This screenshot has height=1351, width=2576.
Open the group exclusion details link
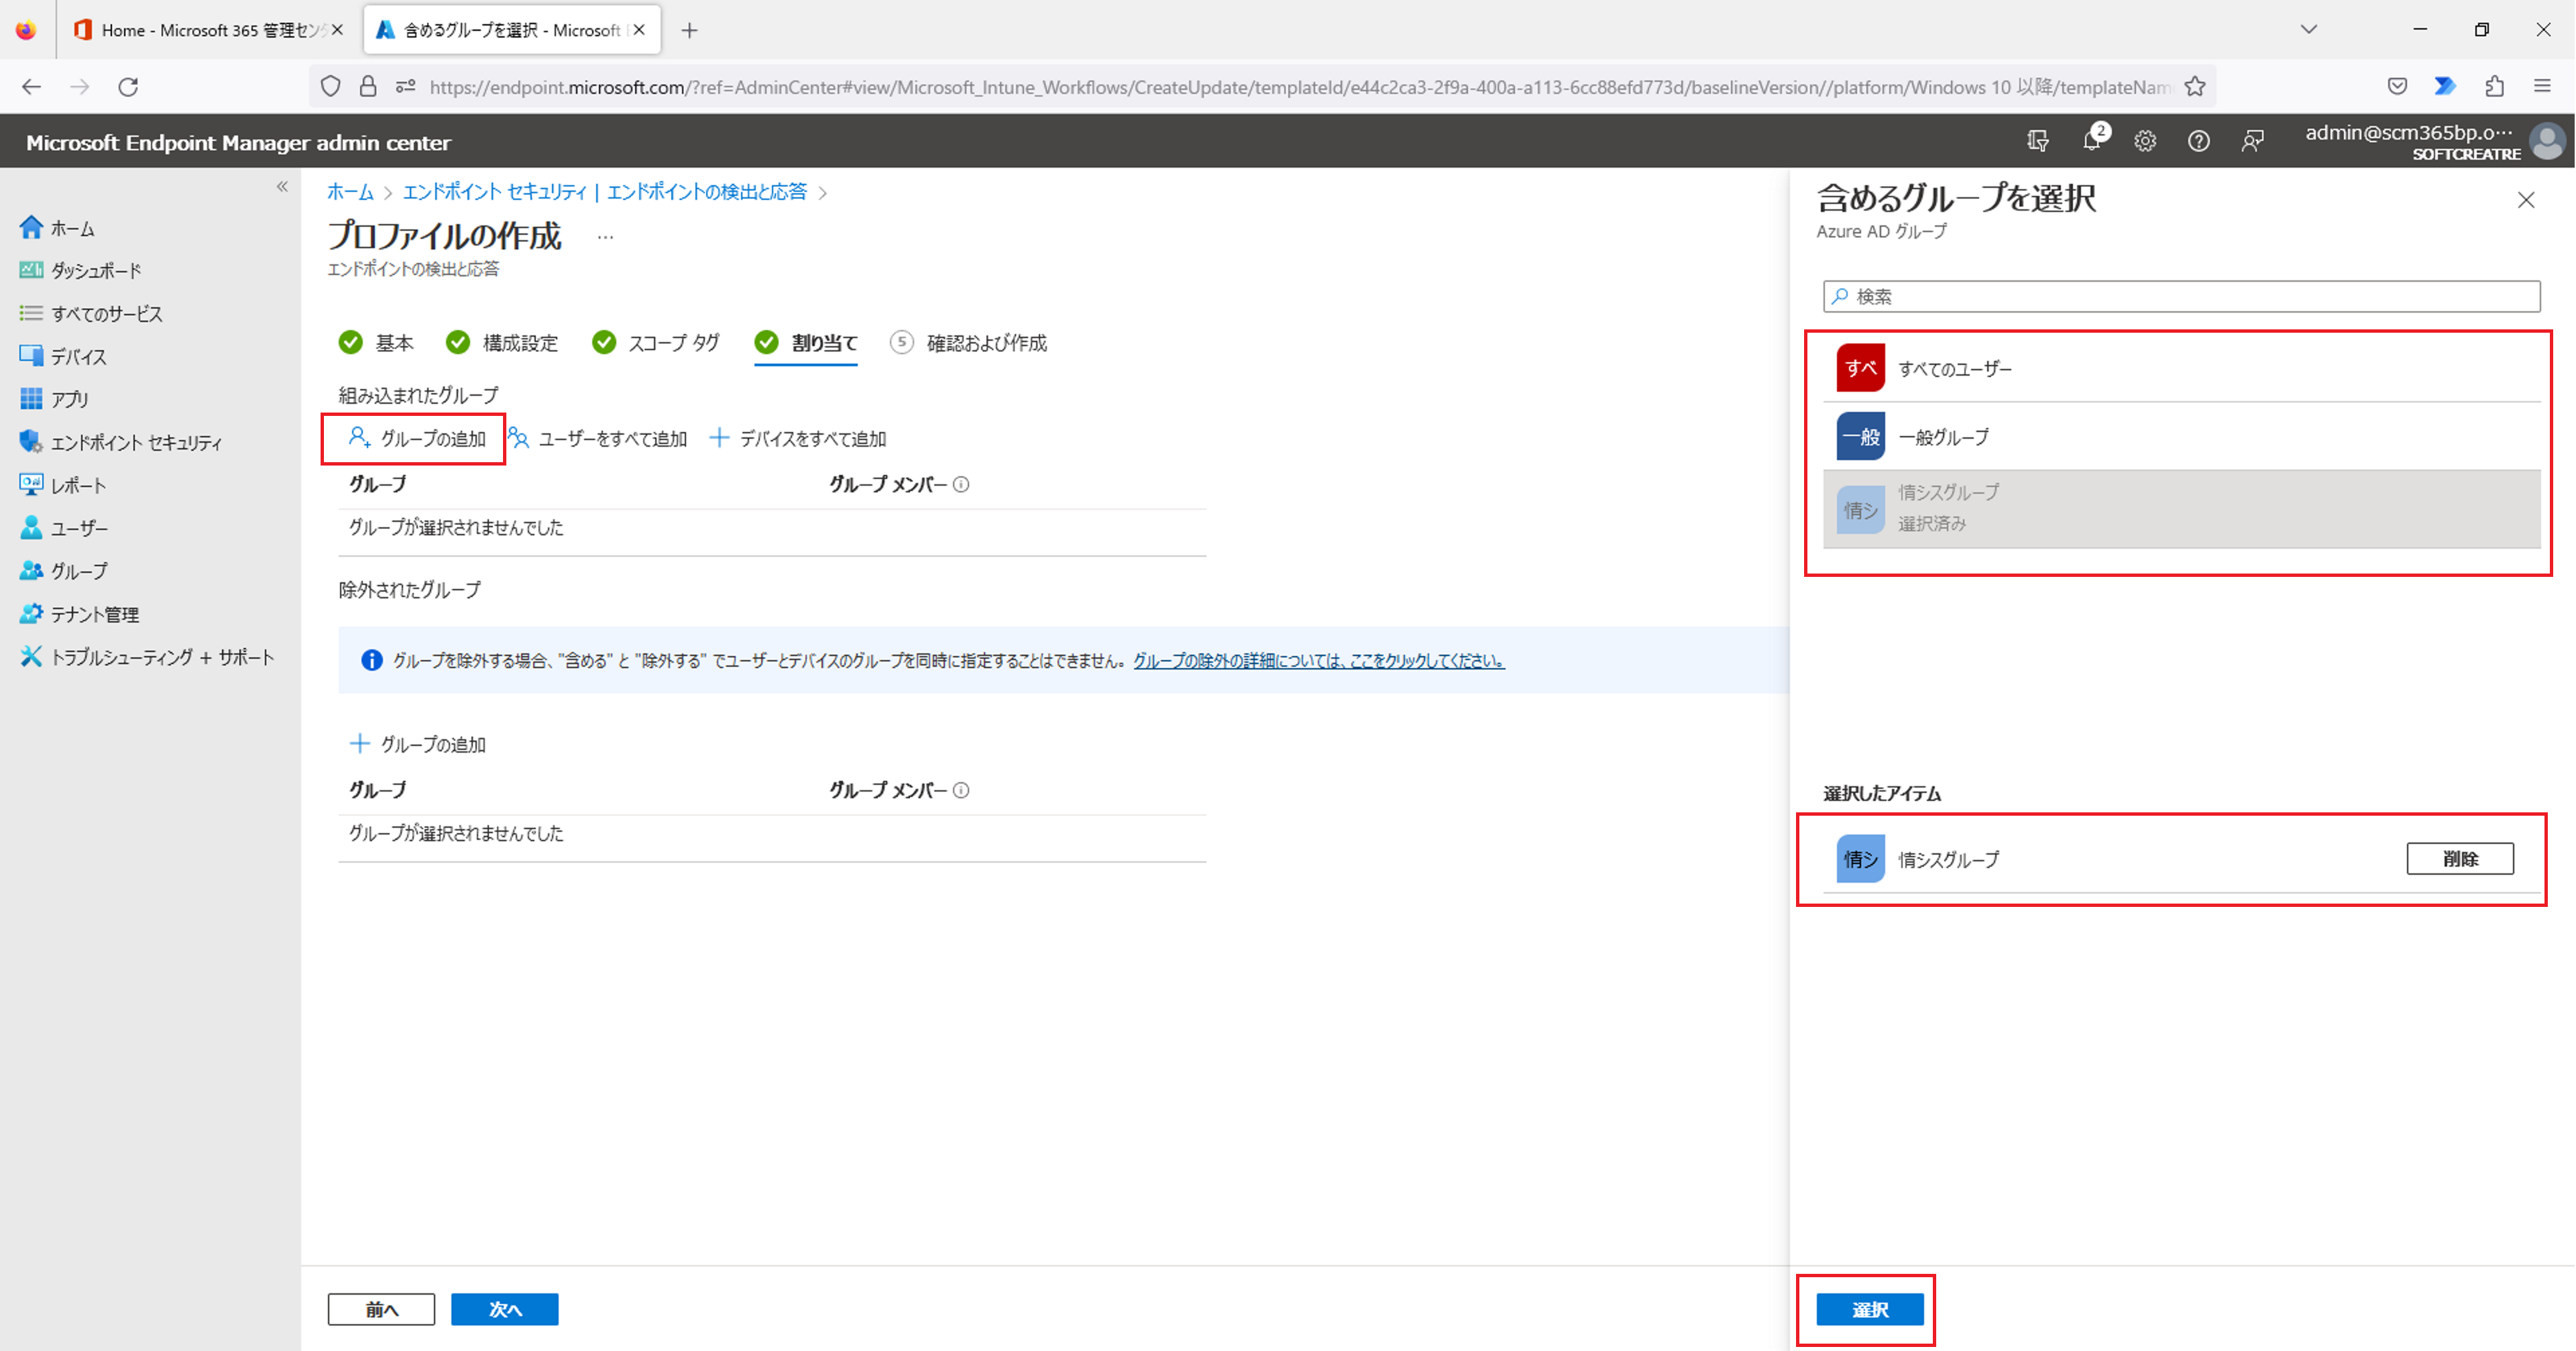1318,661
